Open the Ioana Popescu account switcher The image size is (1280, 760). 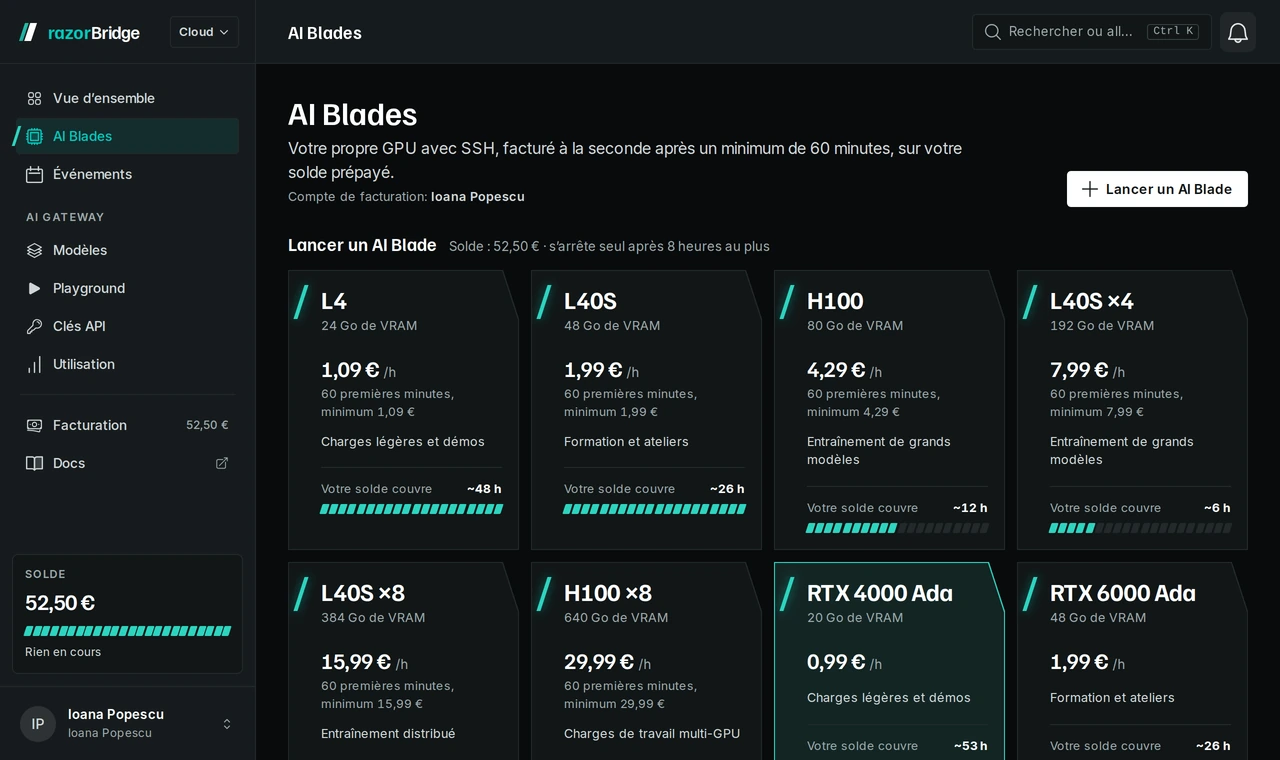(x=127, y=723)
